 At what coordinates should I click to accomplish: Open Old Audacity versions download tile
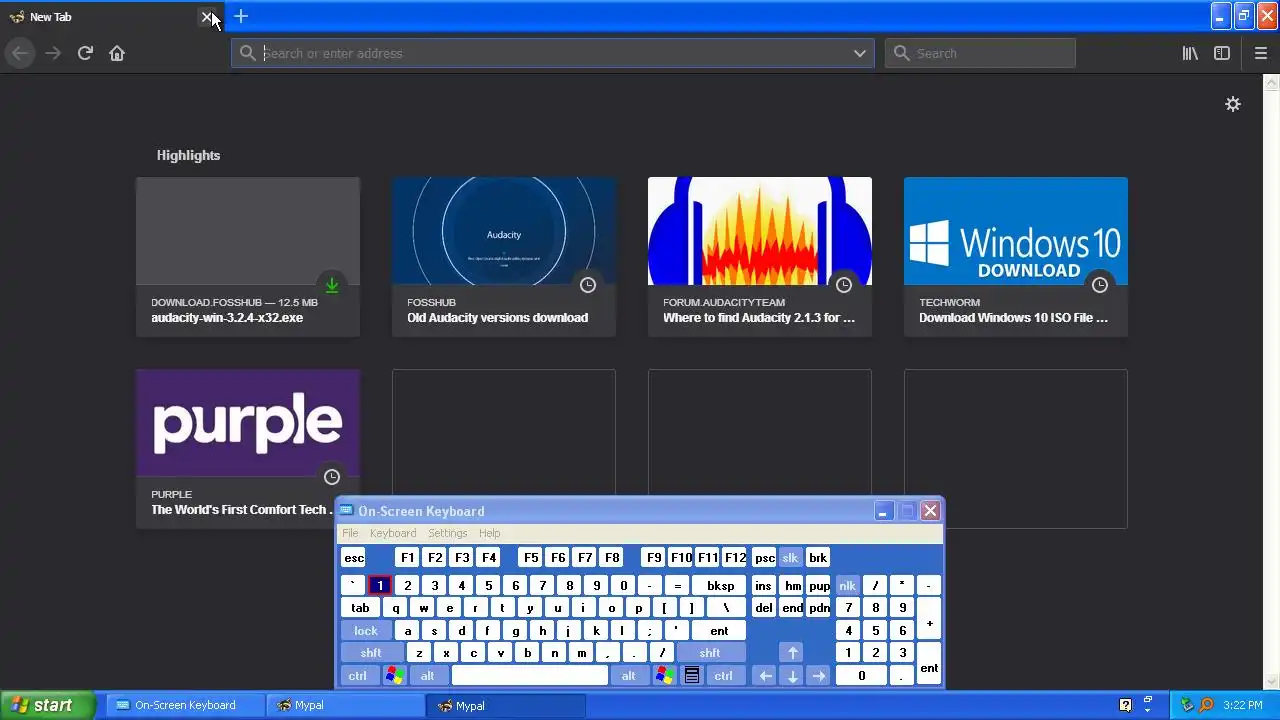(504, 257)
